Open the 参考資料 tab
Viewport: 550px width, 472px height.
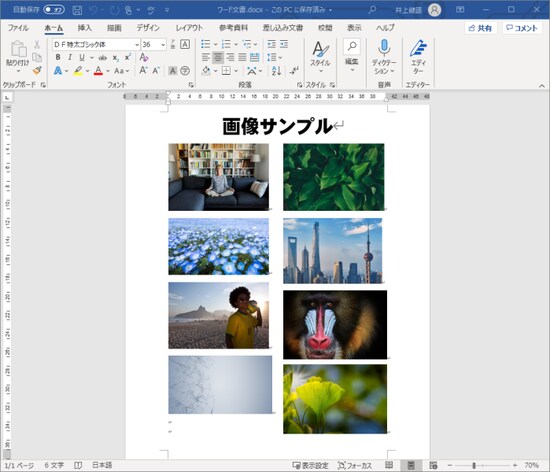[x=233, y=28]
